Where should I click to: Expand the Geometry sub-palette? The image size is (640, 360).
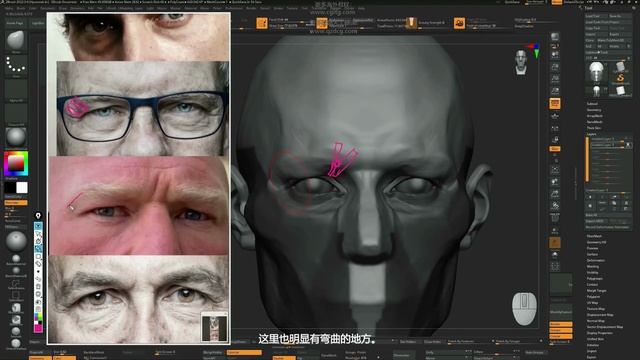594,110
